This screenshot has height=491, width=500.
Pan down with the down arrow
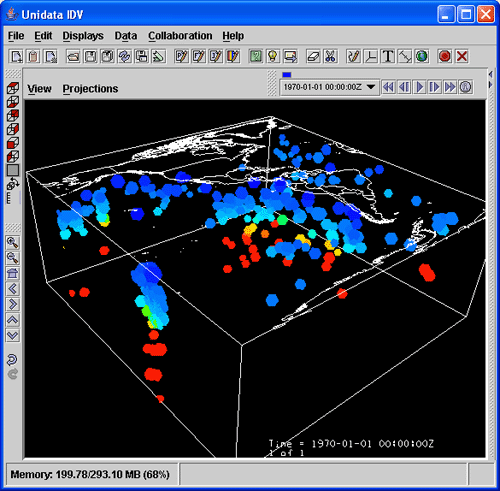coord(13,335)
